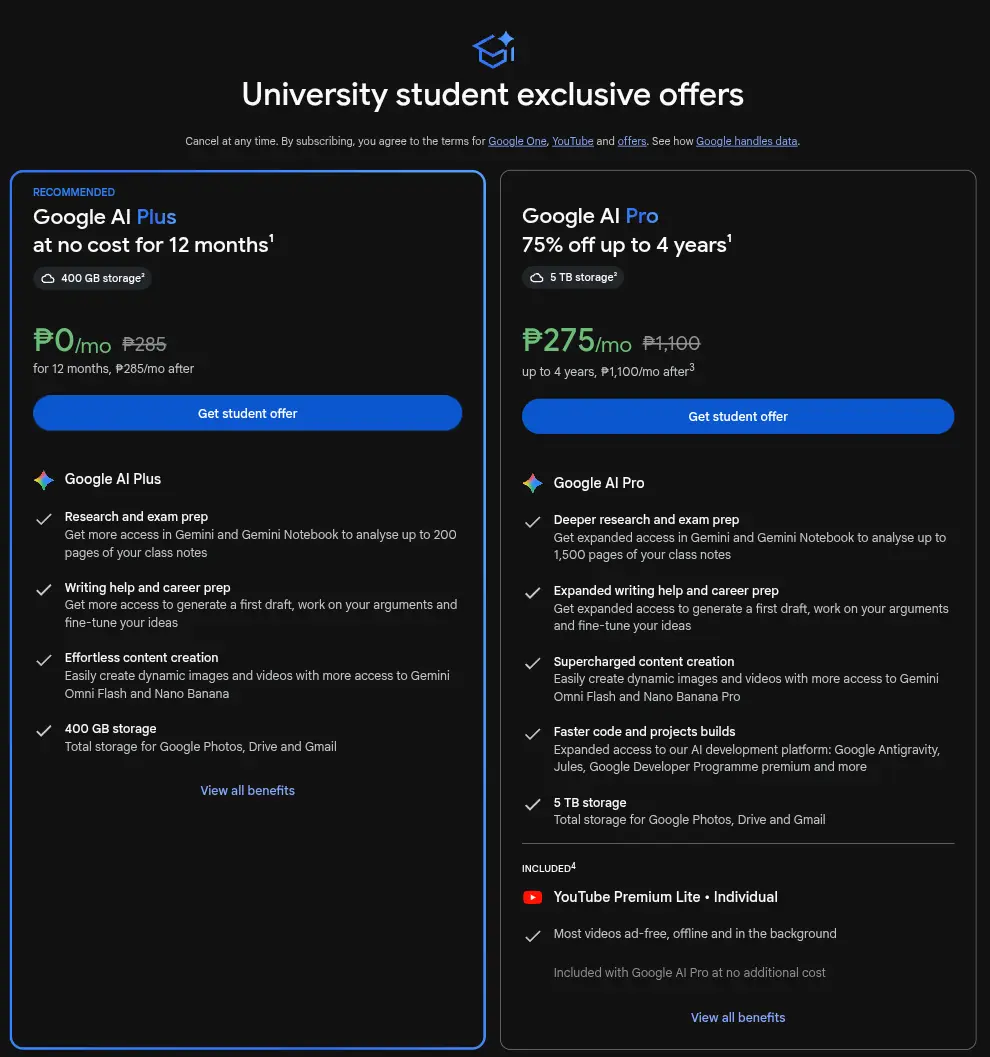Get student offer for Google AI Plus

click(247, 413)
